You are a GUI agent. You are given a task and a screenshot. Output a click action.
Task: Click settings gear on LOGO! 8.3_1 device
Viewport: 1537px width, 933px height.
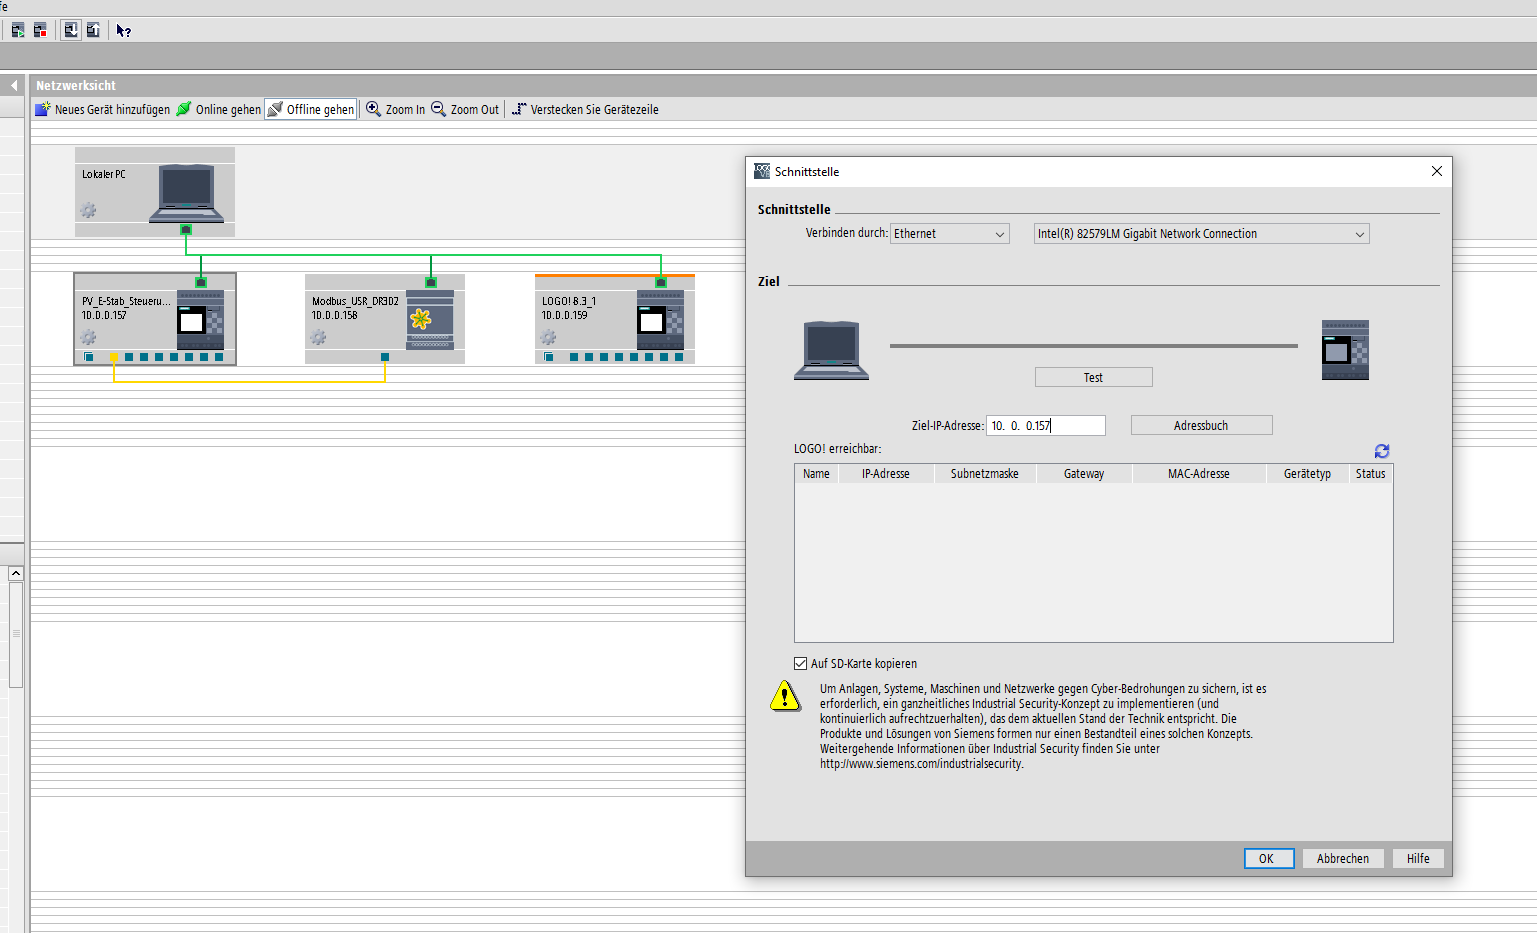pyautogui.click(x=548, y=337)
